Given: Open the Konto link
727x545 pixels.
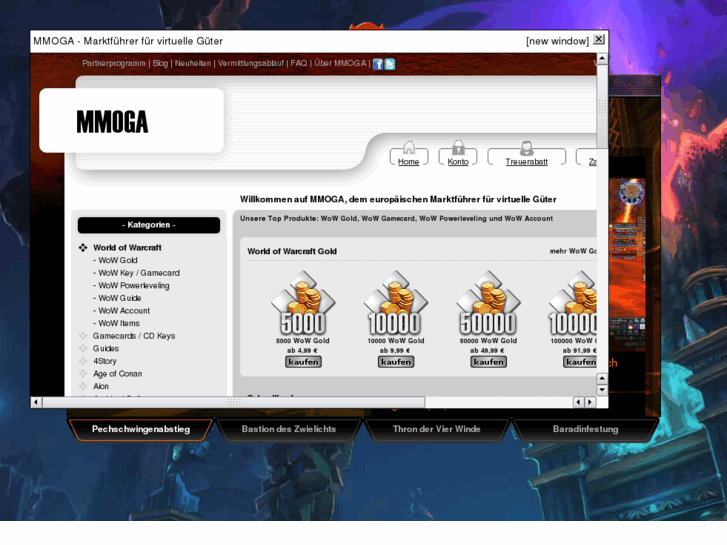Looking at the screenshot, I should (458, 161).
